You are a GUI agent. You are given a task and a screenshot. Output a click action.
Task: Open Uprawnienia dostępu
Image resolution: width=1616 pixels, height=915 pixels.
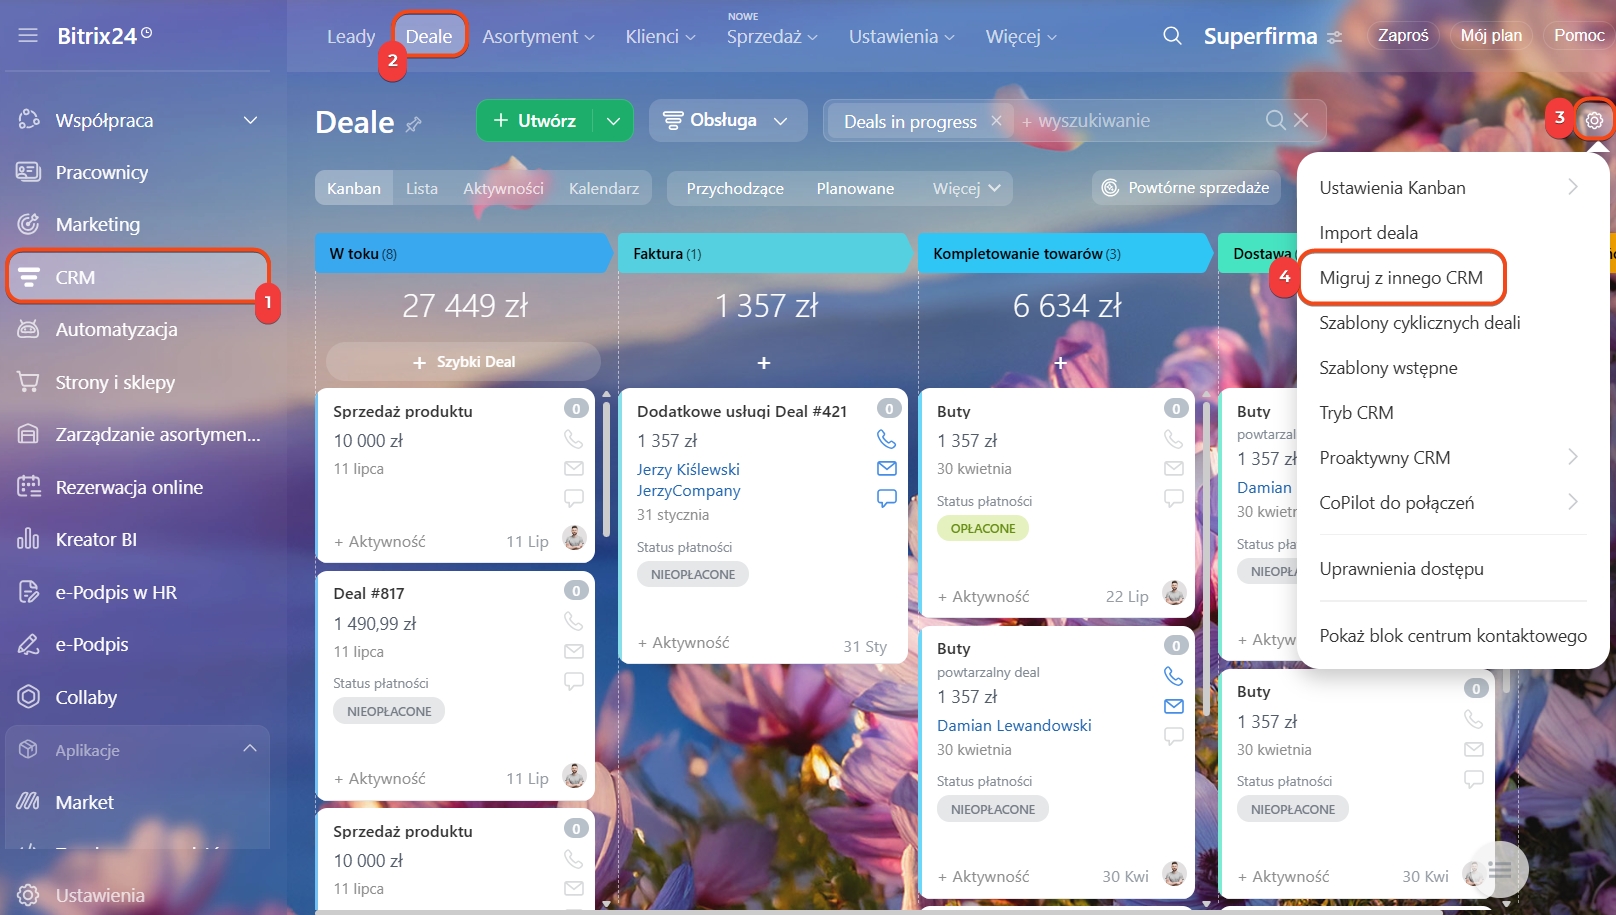[x=1401, y=568]
